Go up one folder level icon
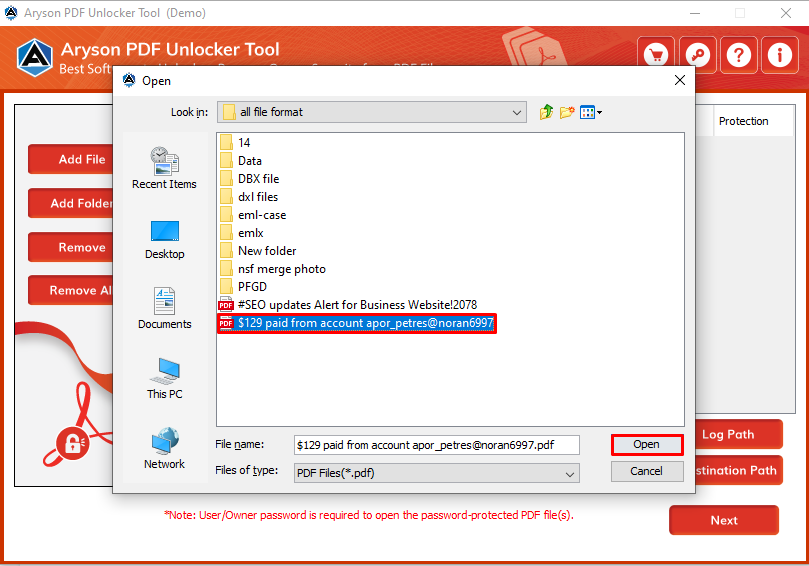Image resolution: width=809 pixels, height=566 pixels. (x=546, y=112)
